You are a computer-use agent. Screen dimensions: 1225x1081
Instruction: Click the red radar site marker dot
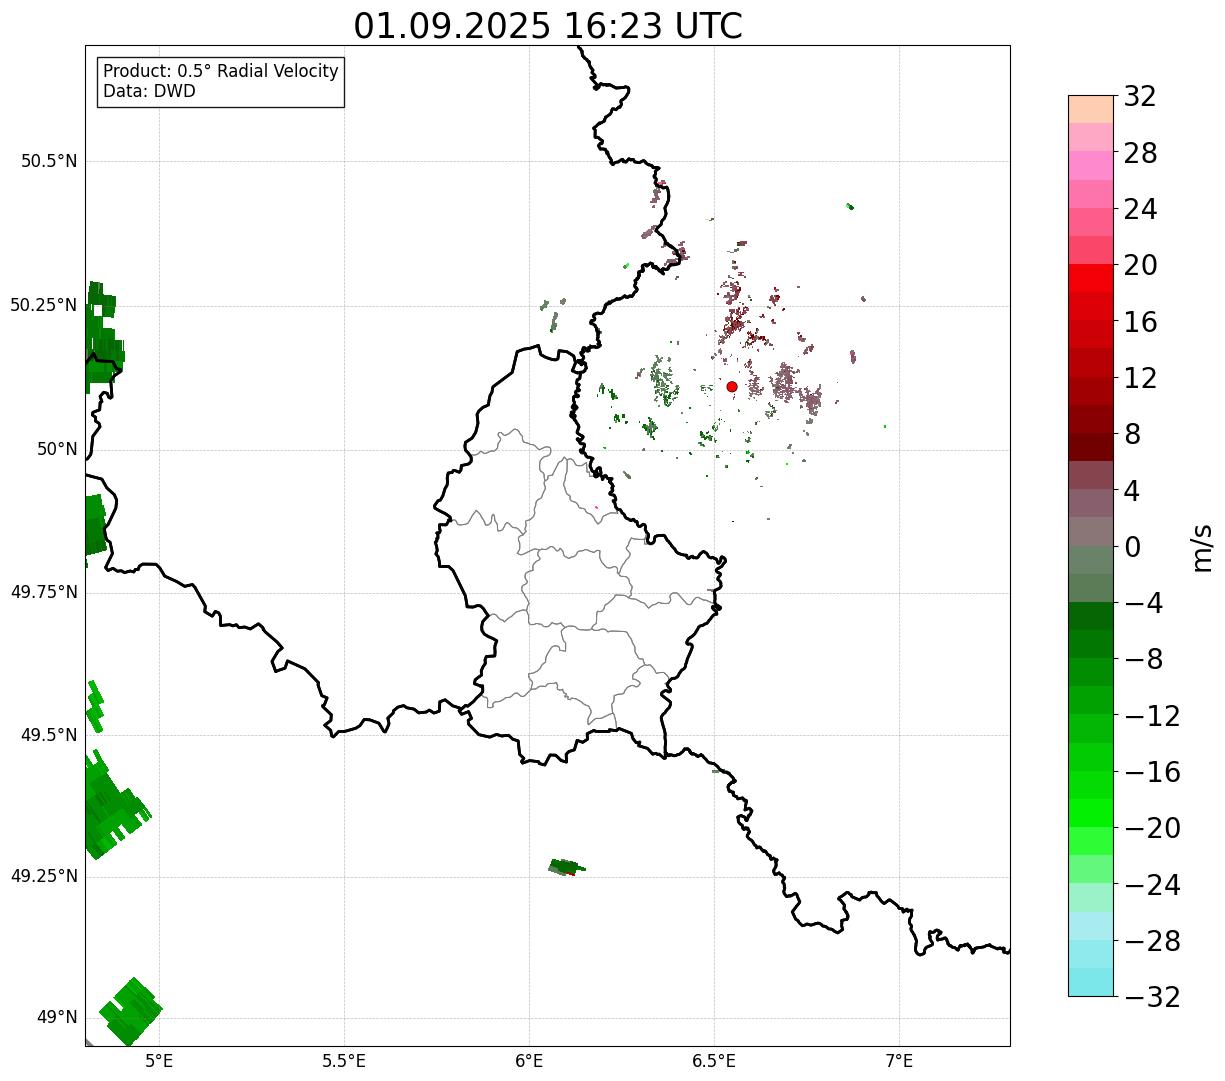point(732,386)
